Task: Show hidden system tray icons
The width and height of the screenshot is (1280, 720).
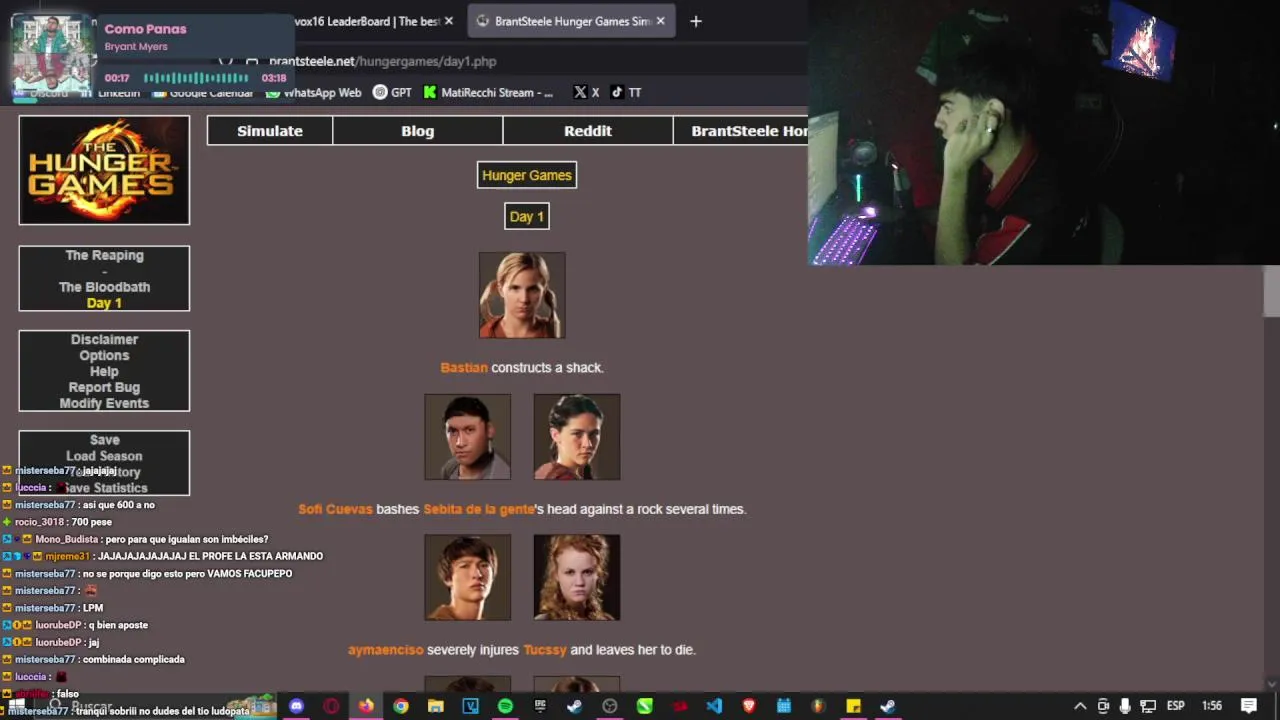Action: (x=1080, y=706)
